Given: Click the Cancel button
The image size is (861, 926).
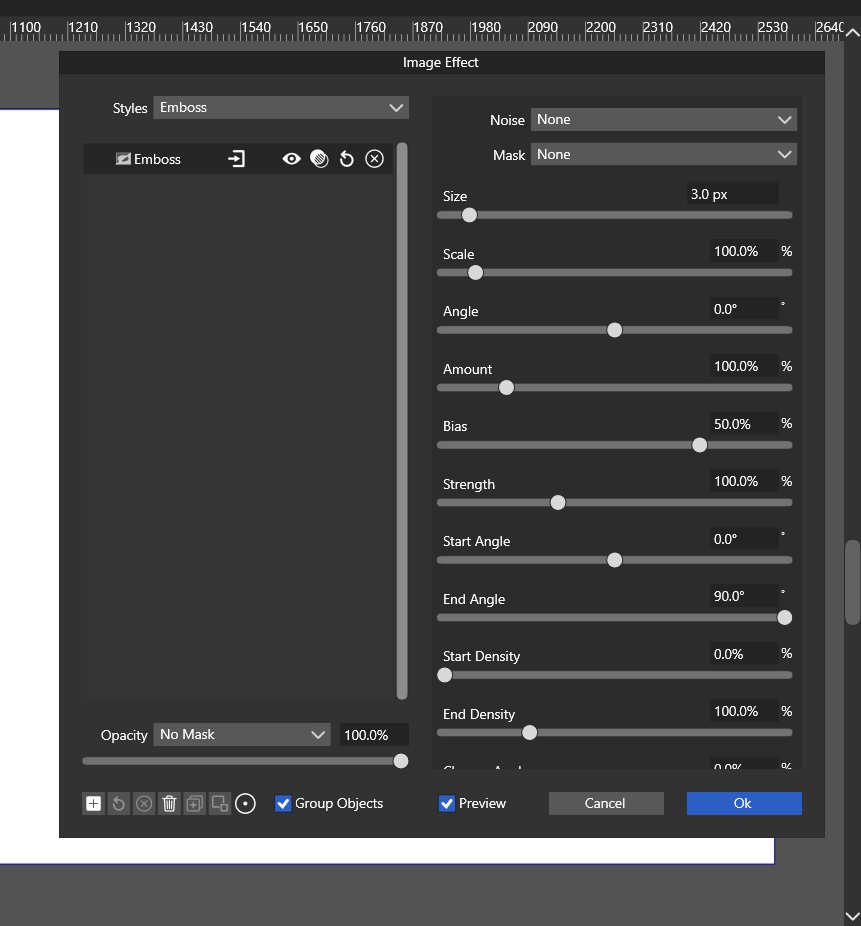Looking at the screenshot, I should point(605,803).
